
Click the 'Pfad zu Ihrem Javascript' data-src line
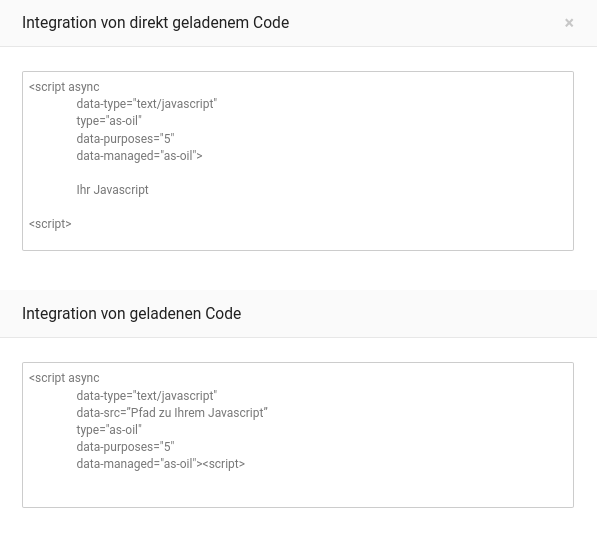point(172,413)
